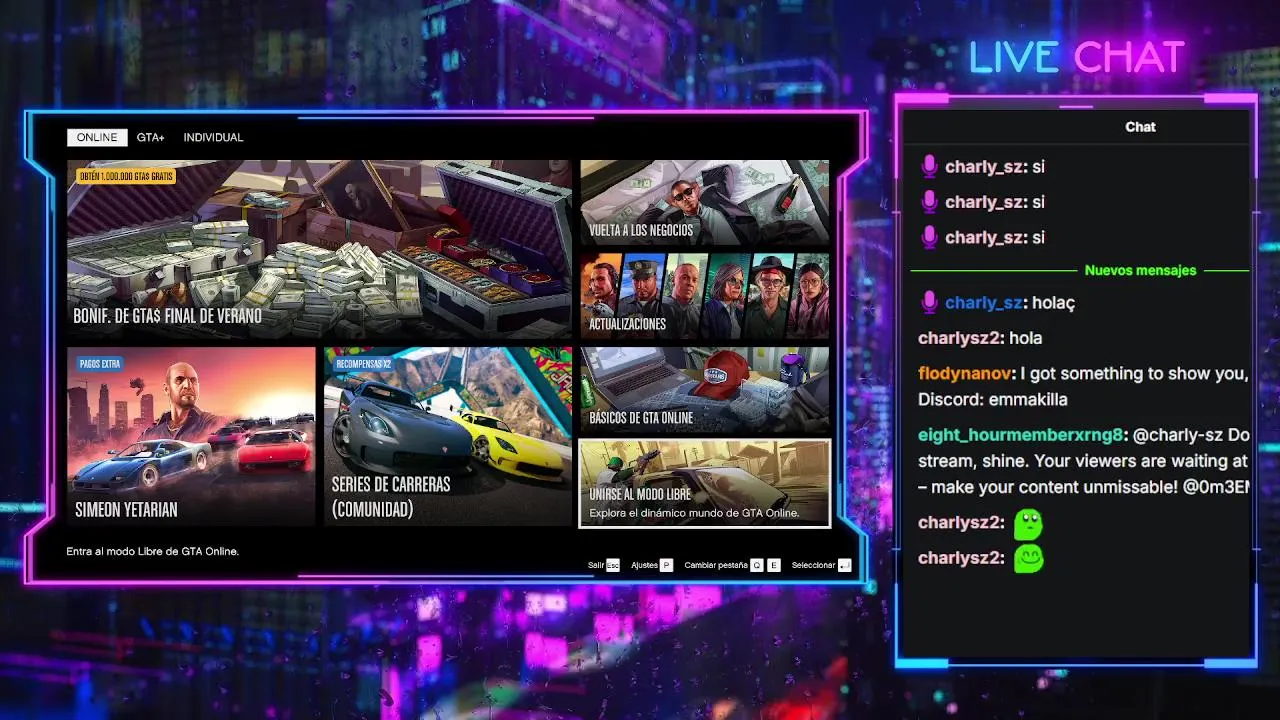Open Series de Carreras (Comunidad) tile
The image size is (1280, 720).
448,436
